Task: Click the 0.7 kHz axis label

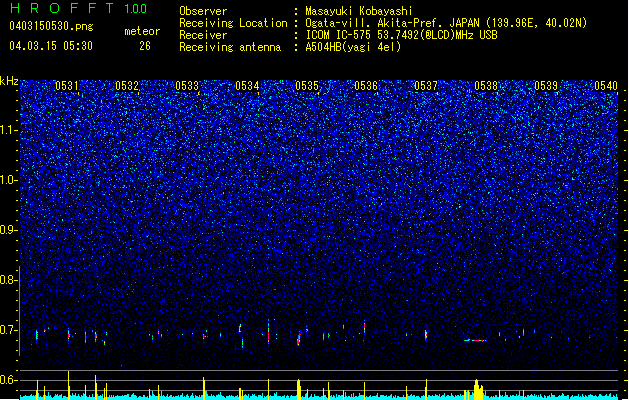Action: [x=8, y=330]
